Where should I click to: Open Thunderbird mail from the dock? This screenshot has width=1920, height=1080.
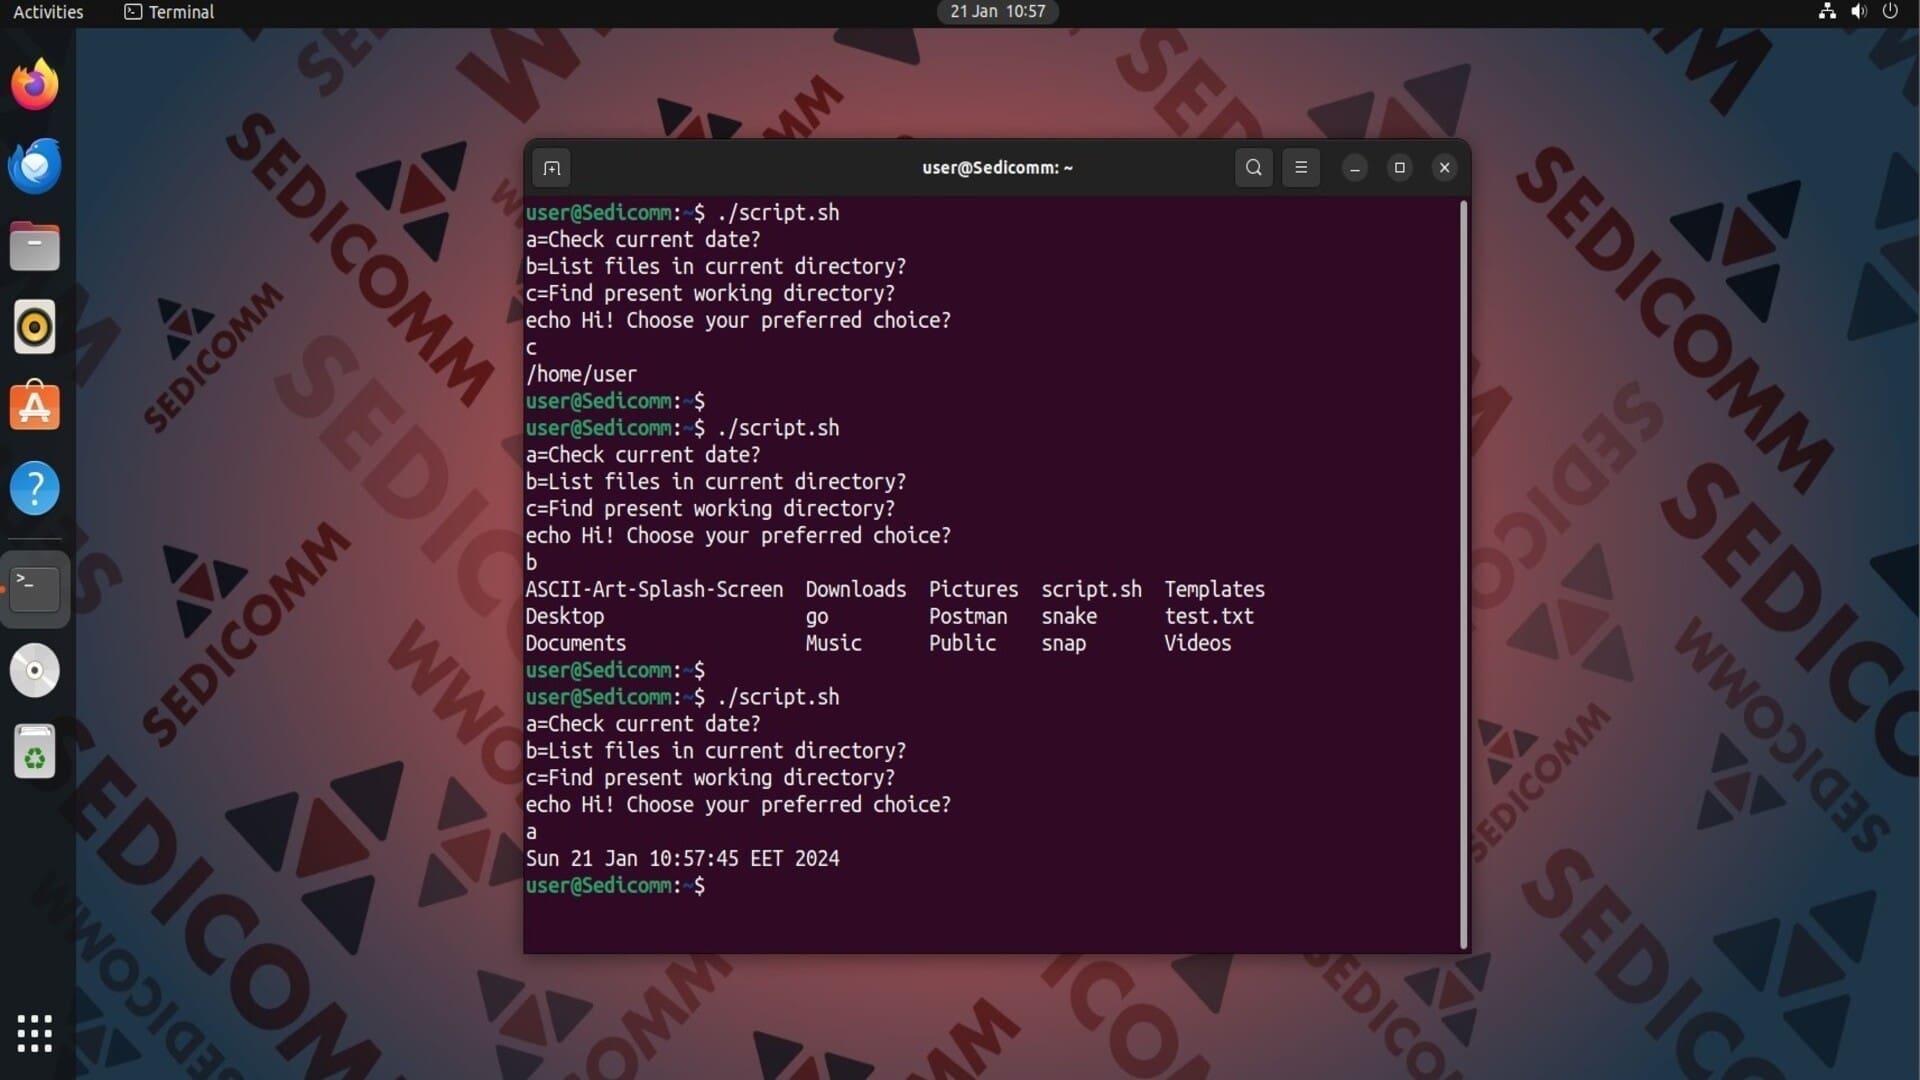point(35,166)
